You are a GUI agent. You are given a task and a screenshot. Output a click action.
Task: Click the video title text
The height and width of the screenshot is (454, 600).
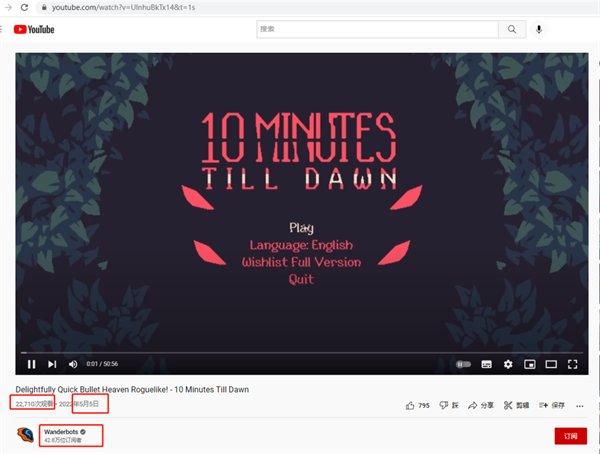(132, 390)
